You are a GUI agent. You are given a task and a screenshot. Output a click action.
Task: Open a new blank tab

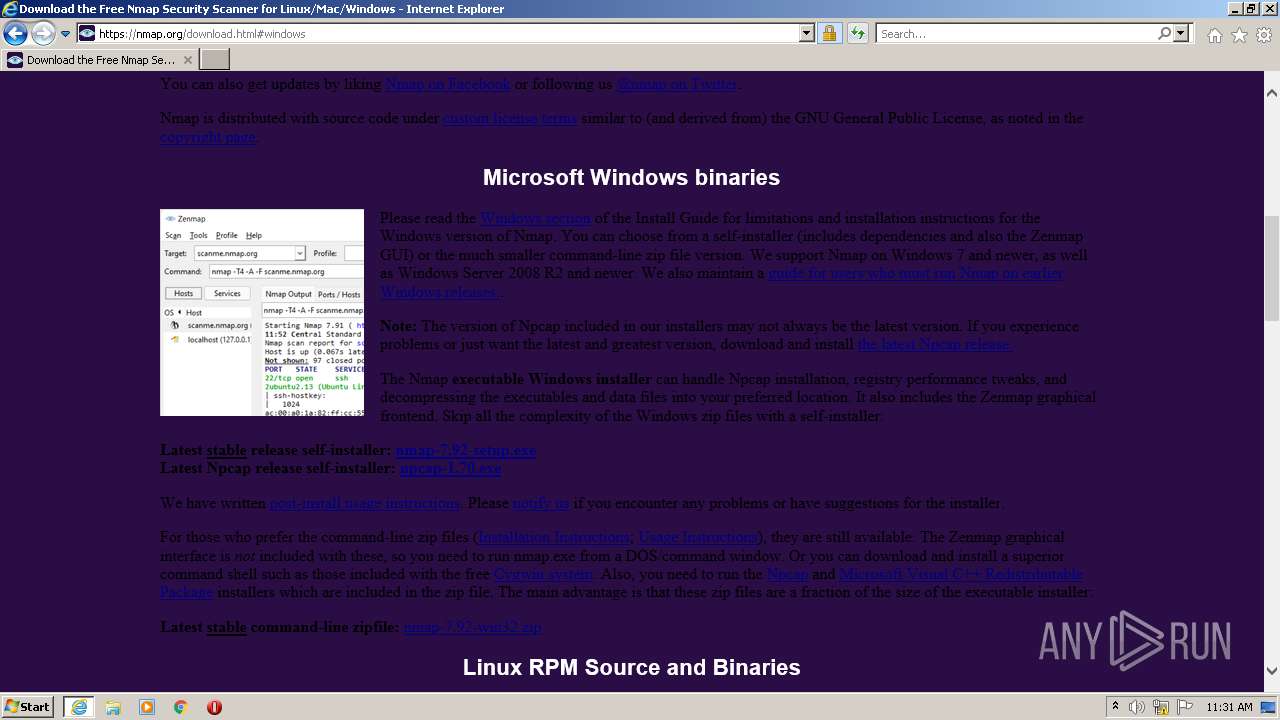(x=215, y=60)
